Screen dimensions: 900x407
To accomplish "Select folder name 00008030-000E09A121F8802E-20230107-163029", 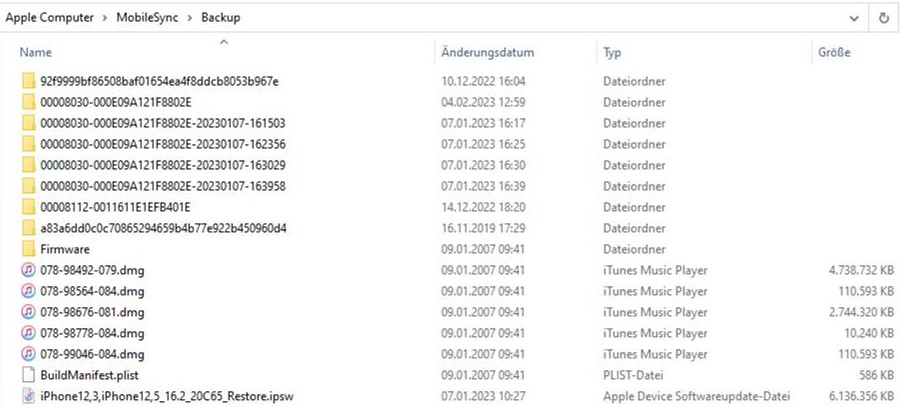I will click(163, 165).
